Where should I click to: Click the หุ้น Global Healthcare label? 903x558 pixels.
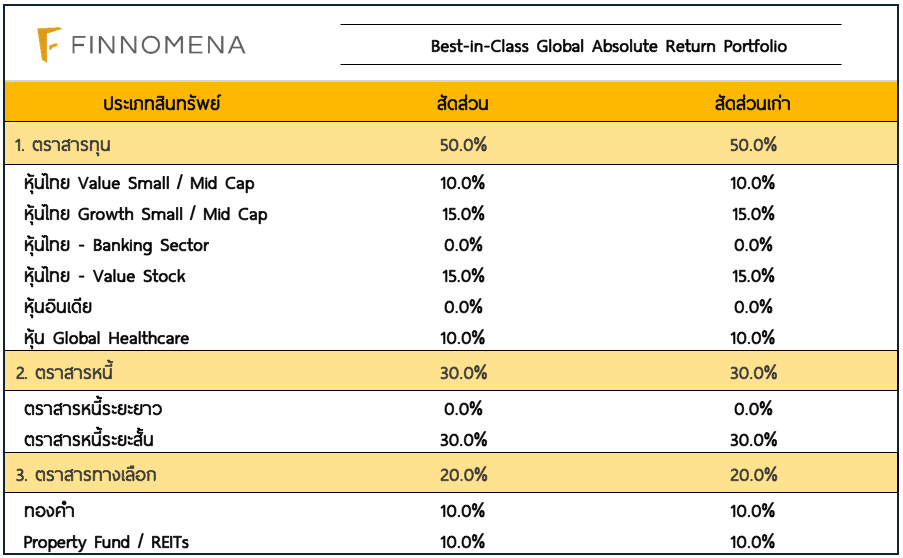pyautogui.click(x=106, y=338)
